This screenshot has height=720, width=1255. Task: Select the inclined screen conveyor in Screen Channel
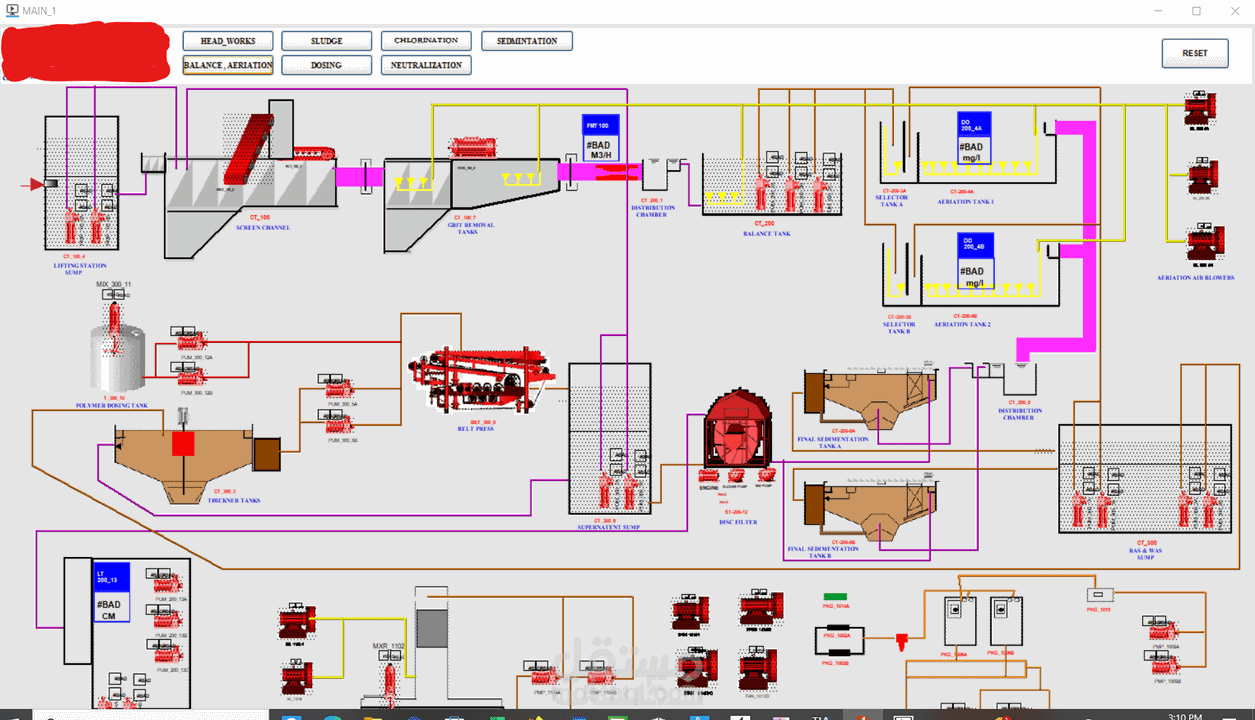248,150
